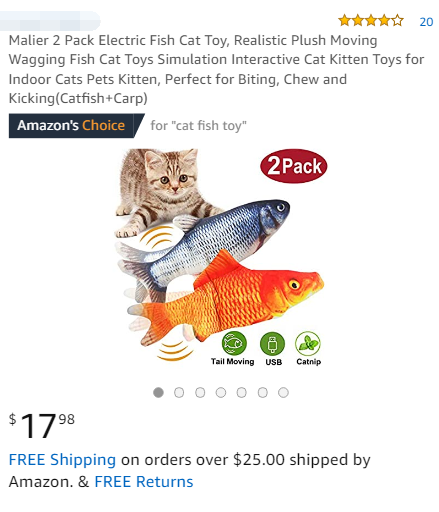Click the blue catfish toy picture
The image size is (439, 512).
[203, 243]
